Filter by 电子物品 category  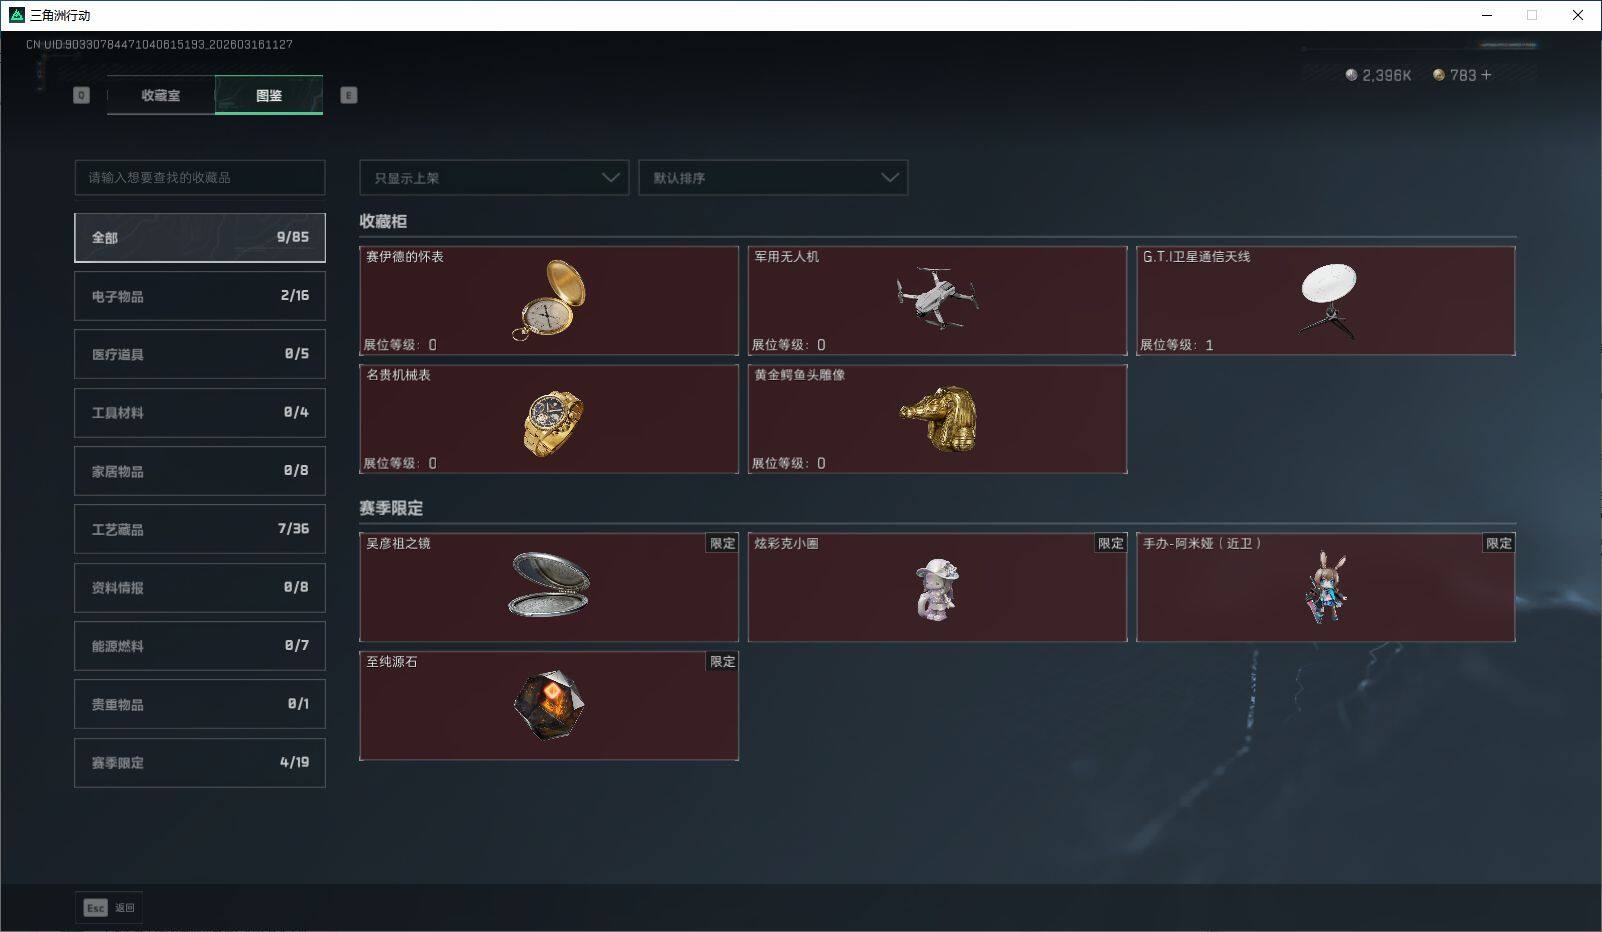click(200, 296)
